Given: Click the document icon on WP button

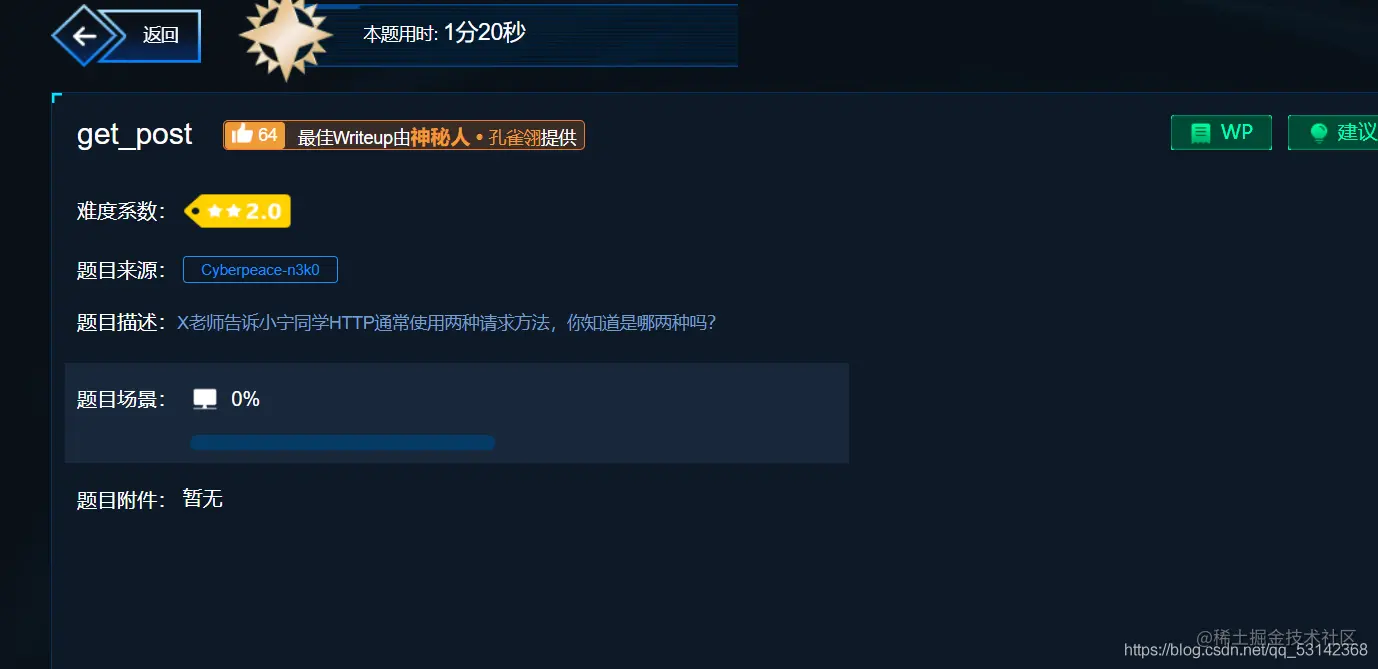Looking at the screenshot, I should pos(1200,133).
